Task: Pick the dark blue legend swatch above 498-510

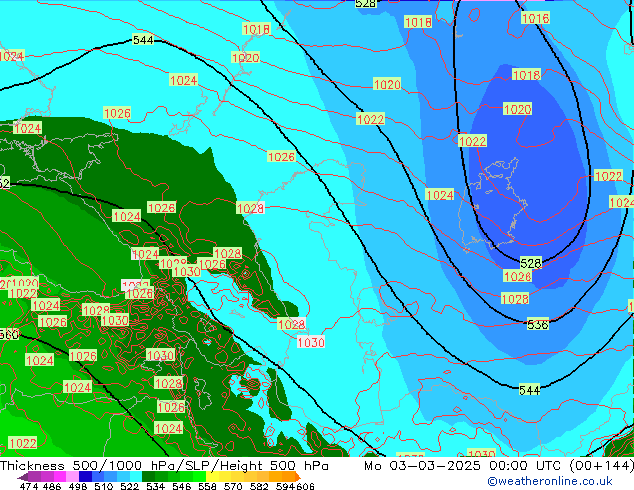Action: point(85,476)
